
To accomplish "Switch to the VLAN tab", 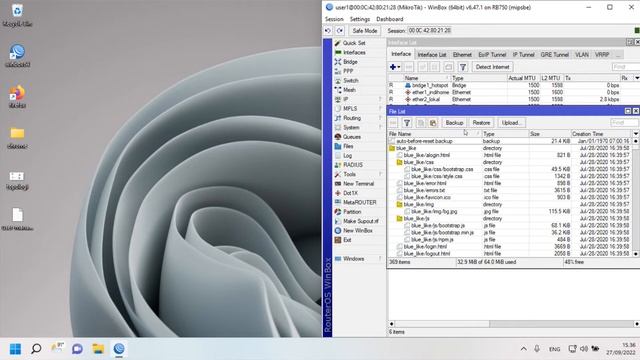I will pos(582,55).
